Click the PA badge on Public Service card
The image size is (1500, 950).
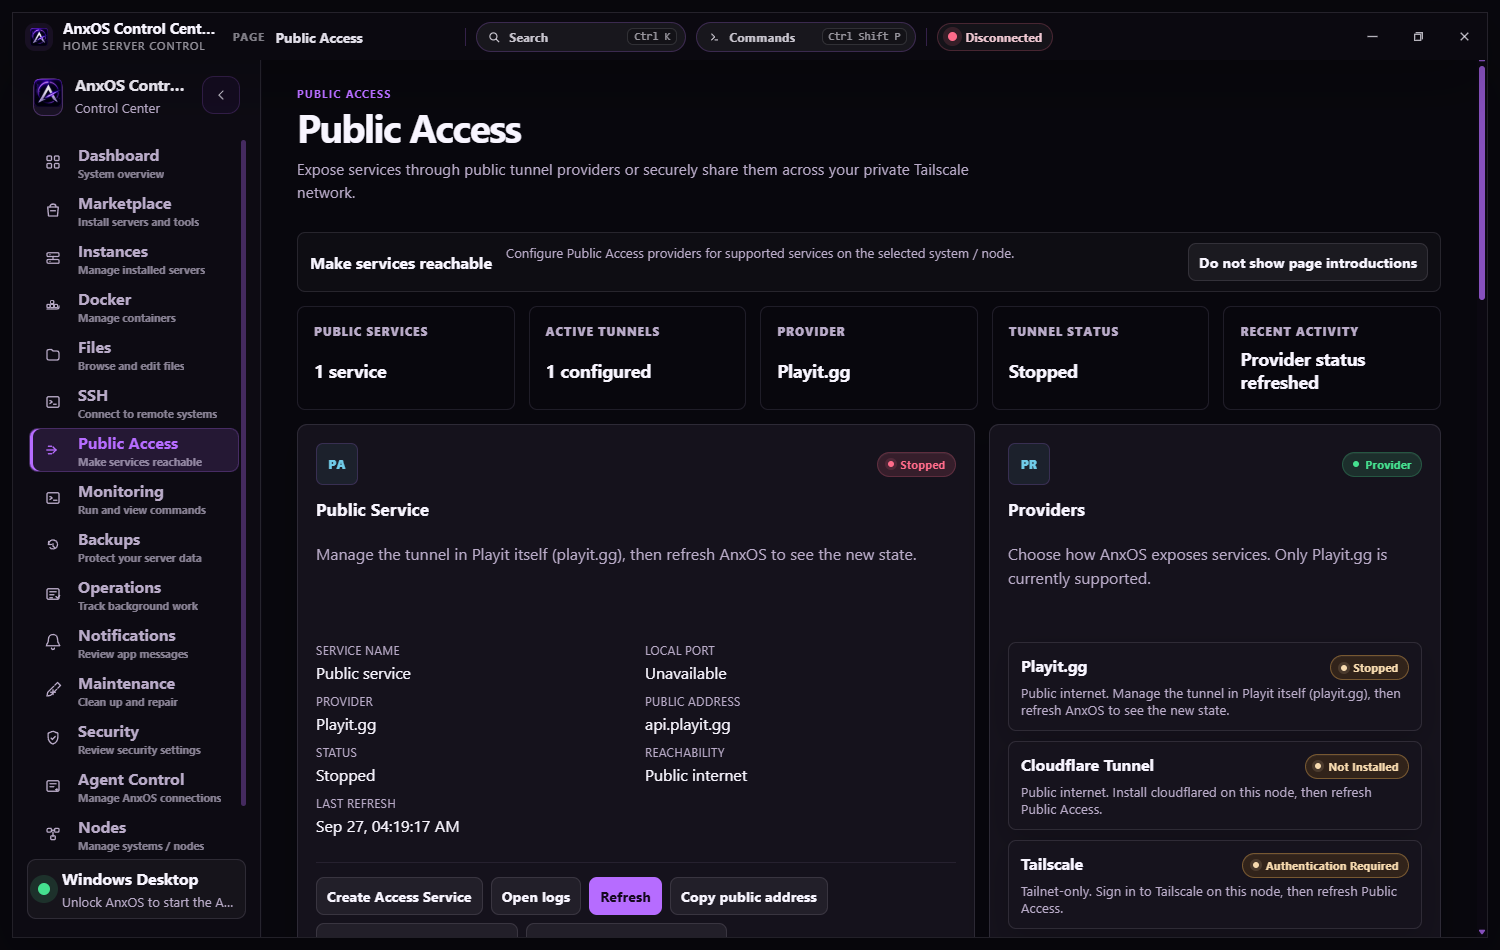click(337, 464)
